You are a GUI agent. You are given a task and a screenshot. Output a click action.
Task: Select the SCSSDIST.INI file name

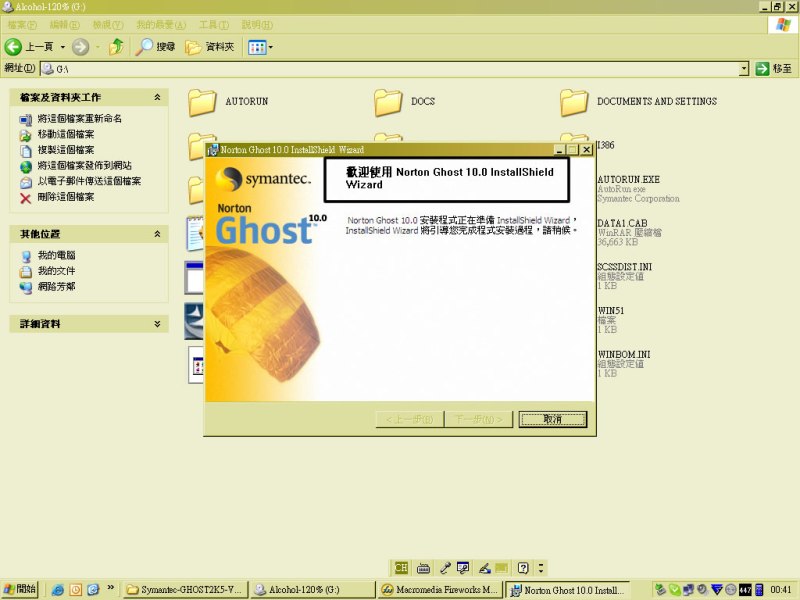(x=624, y=267)
